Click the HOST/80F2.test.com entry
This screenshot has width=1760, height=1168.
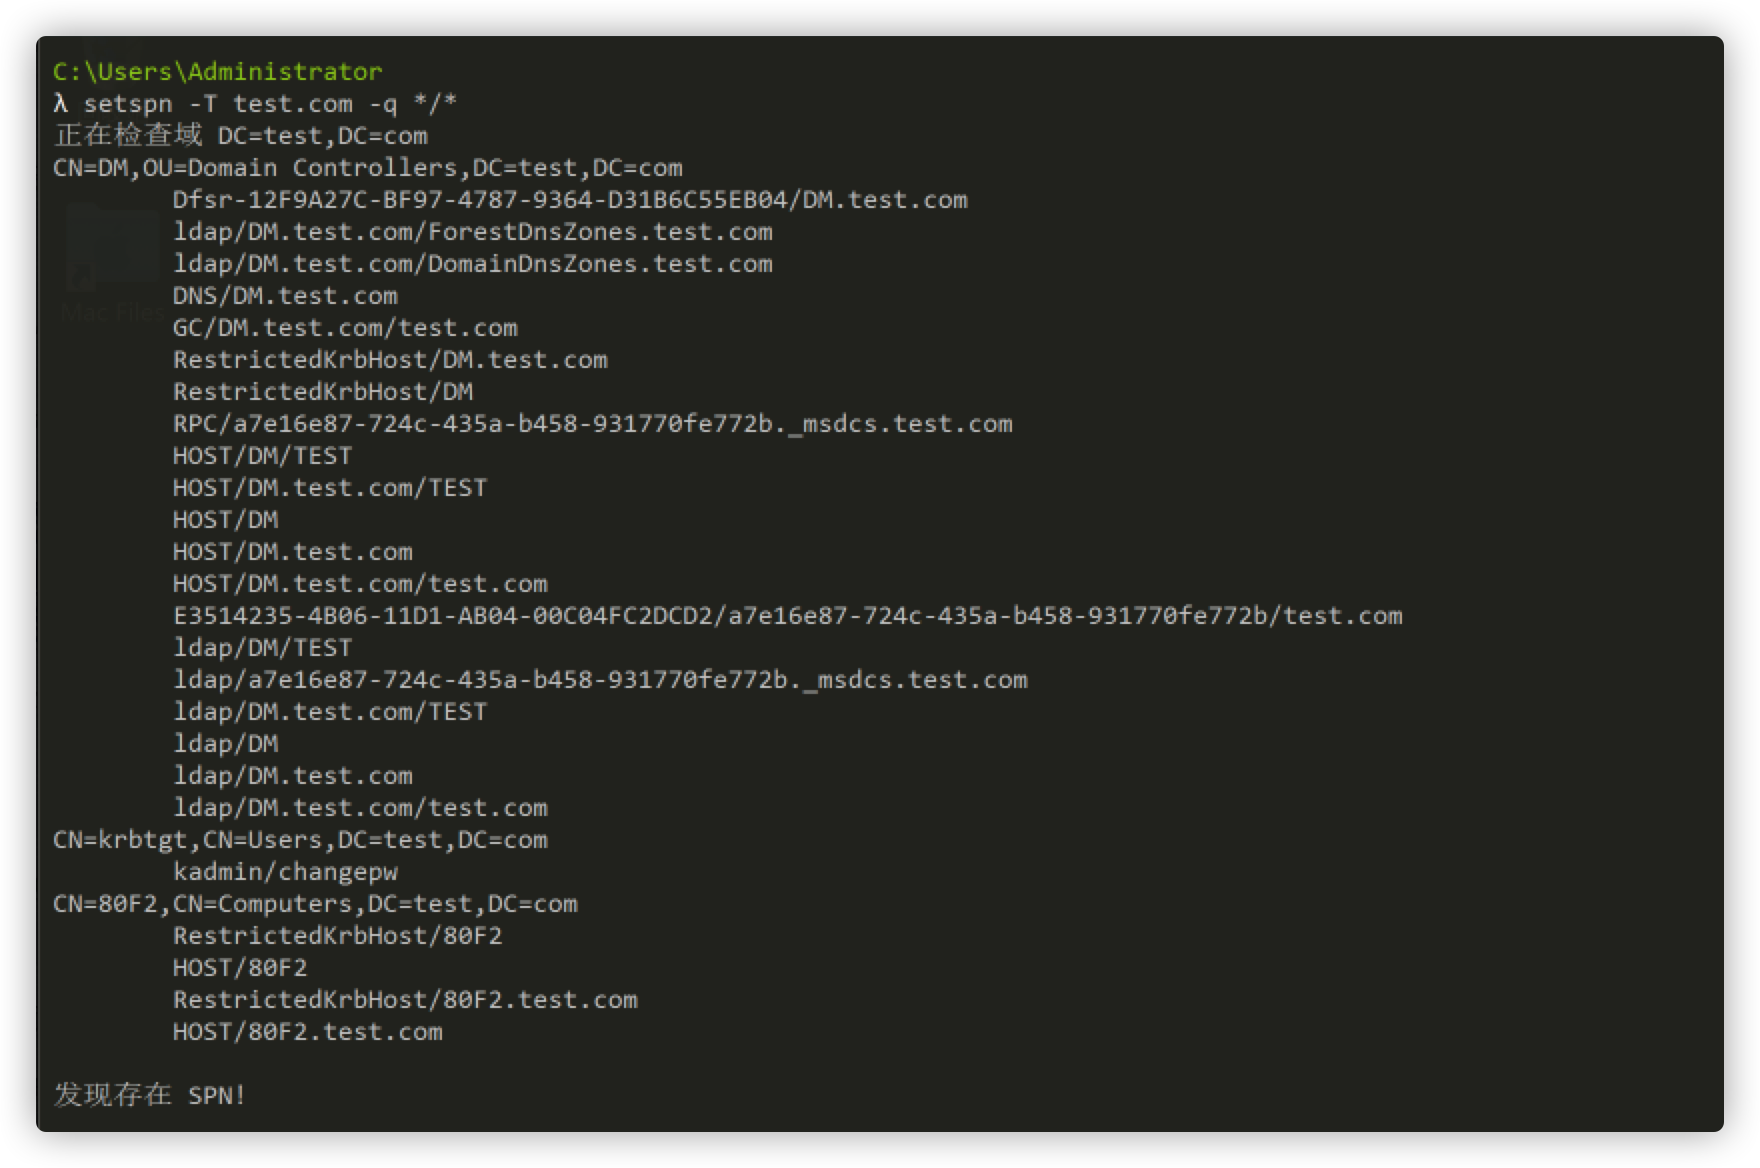[307, 1032]
